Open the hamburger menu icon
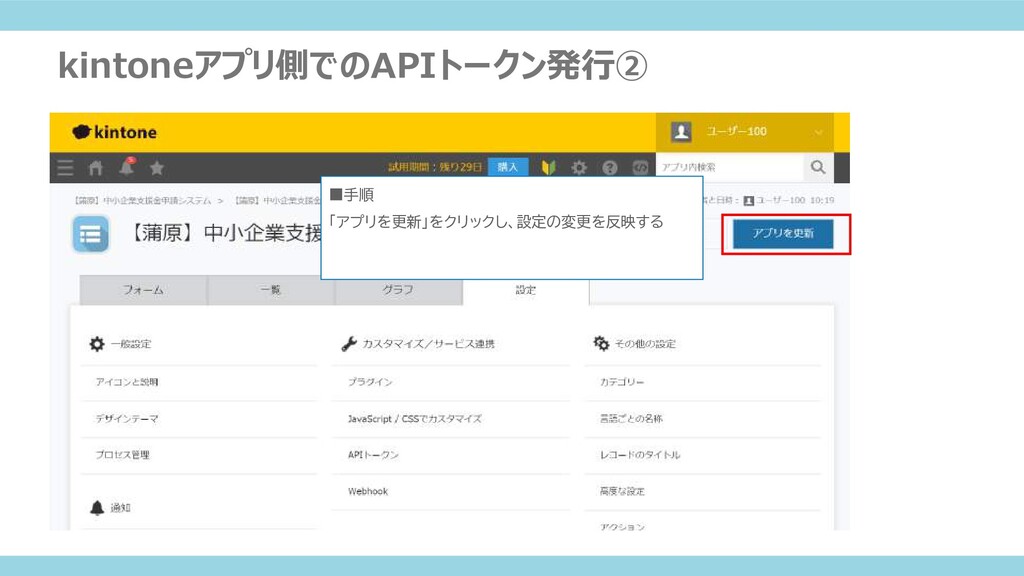The height and width of the screenshot is (576, 1024). coord(65,168)
